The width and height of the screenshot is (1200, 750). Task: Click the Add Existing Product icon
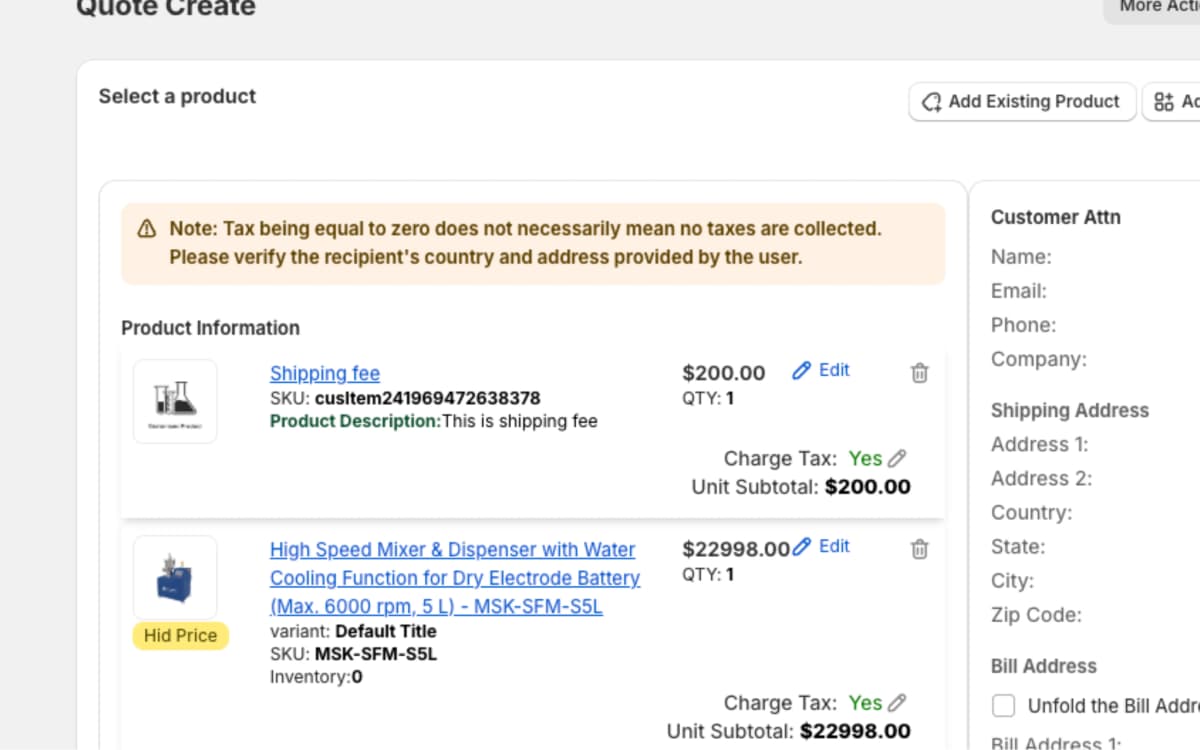click(x=932, y=102)
